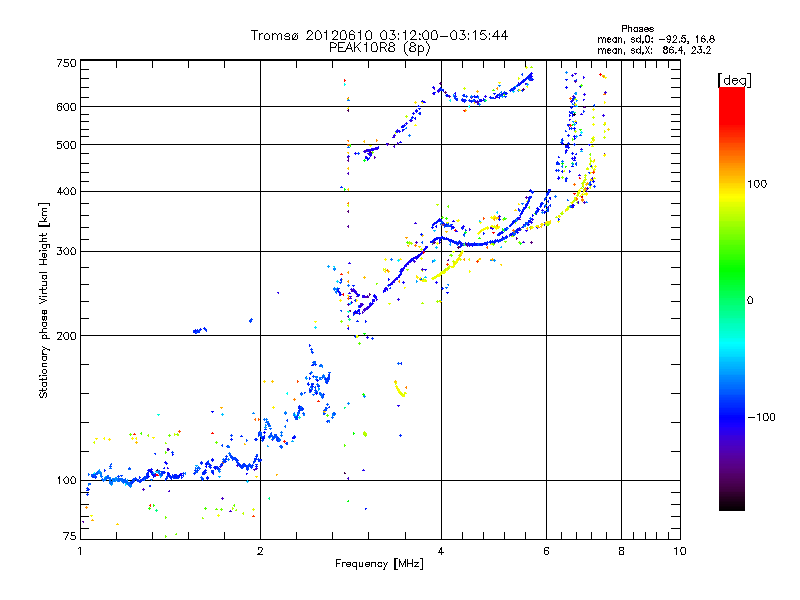Click the plot title 'Tromsø 20120610 03:12:00-03:15:44'
Viewport: 800px width, 600px height.
379,35
